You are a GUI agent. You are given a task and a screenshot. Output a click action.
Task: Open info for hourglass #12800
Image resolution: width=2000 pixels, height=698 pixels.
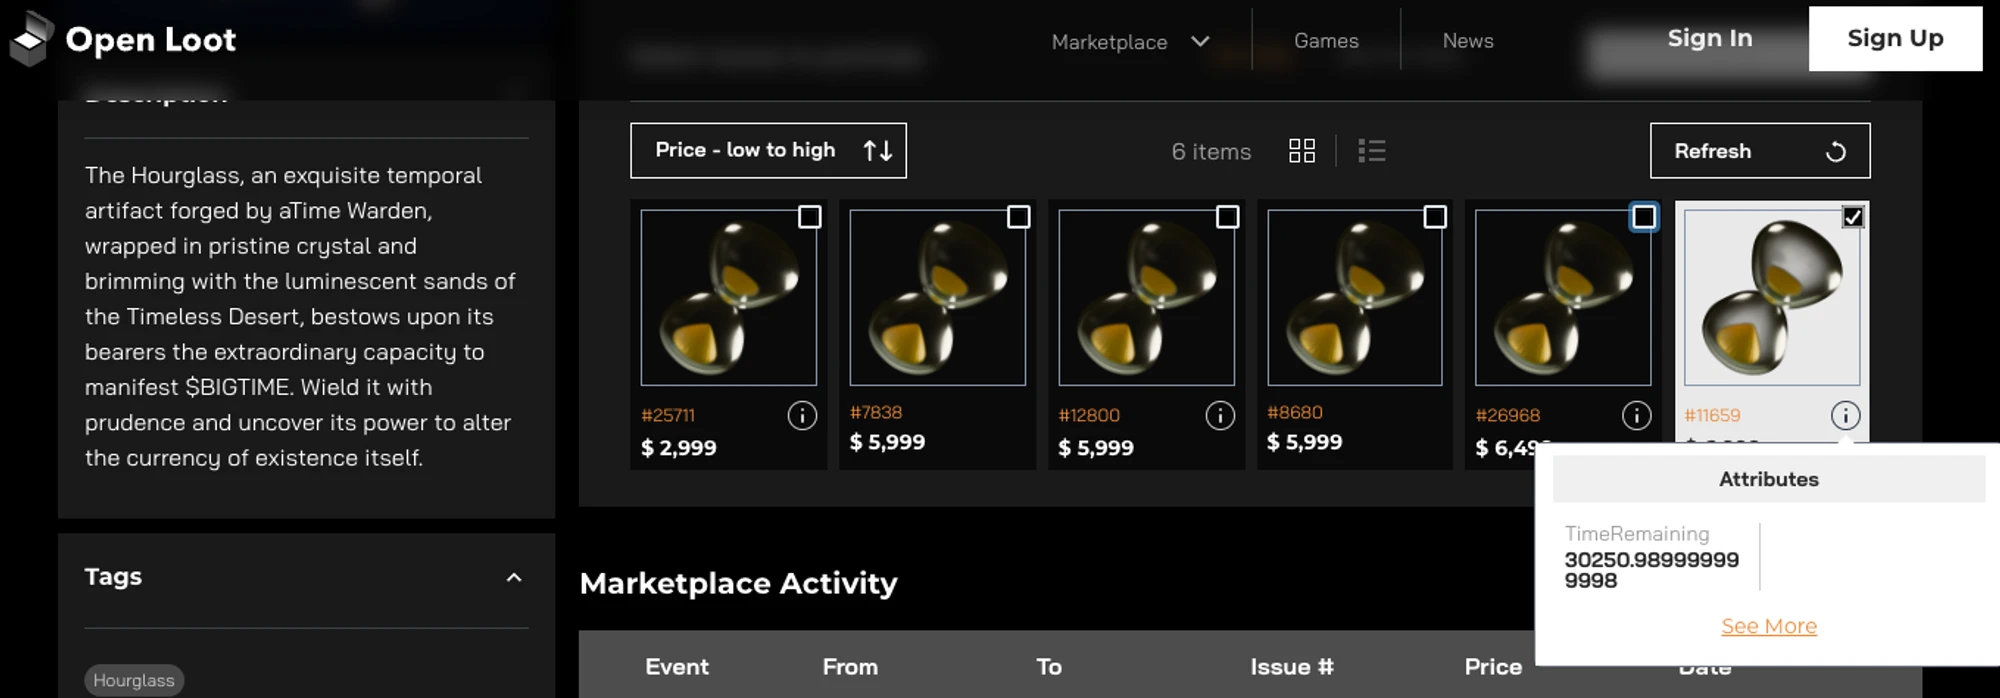1219,415
